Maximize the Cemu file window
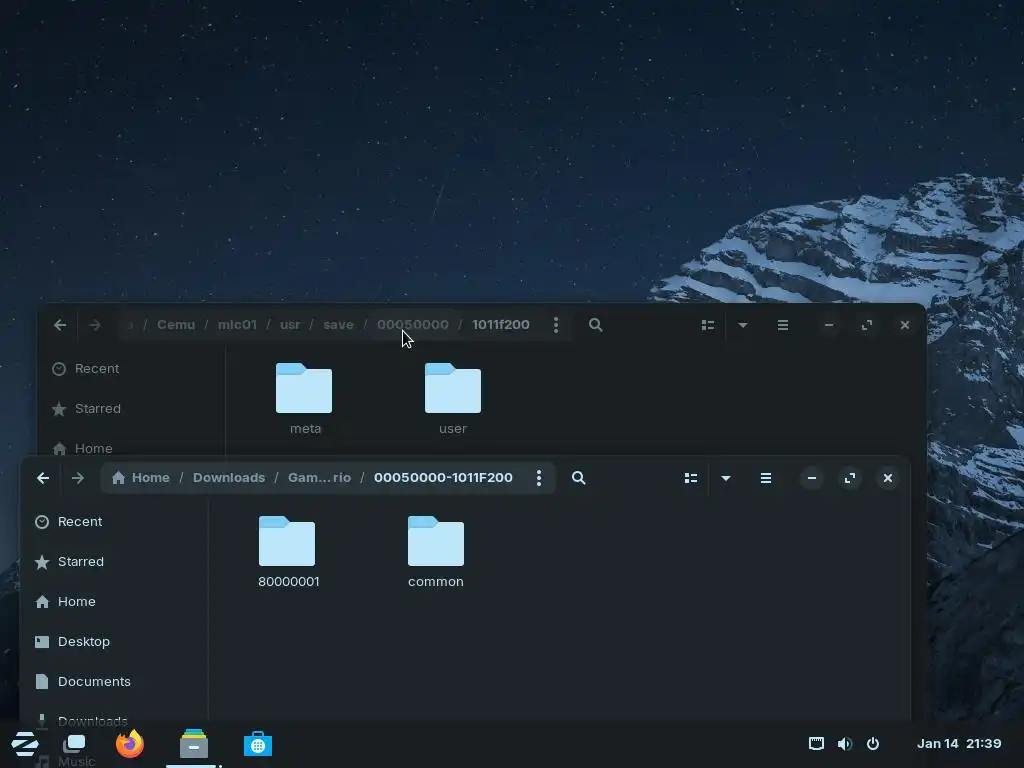The width and height of the screenshot is (1024, 768). click(867, 325)
